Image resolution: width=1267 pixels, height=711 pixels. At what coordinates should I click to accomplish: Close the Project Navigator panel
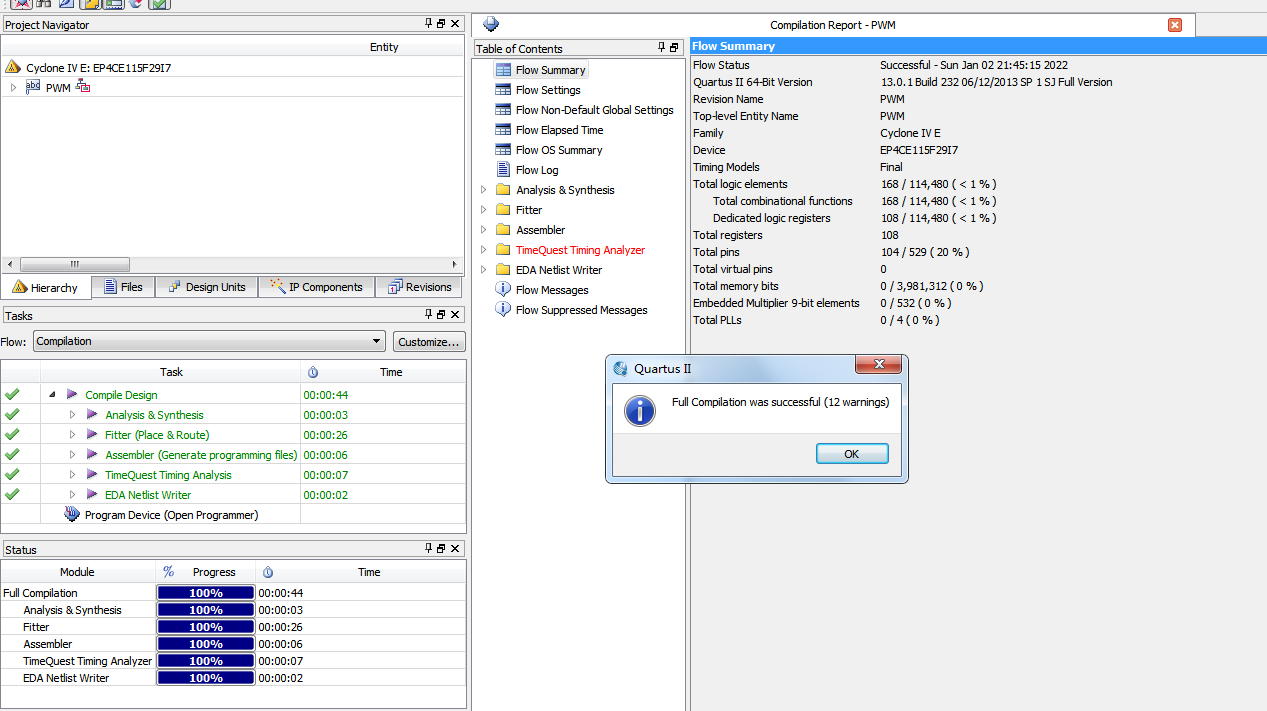click(455, 24)
